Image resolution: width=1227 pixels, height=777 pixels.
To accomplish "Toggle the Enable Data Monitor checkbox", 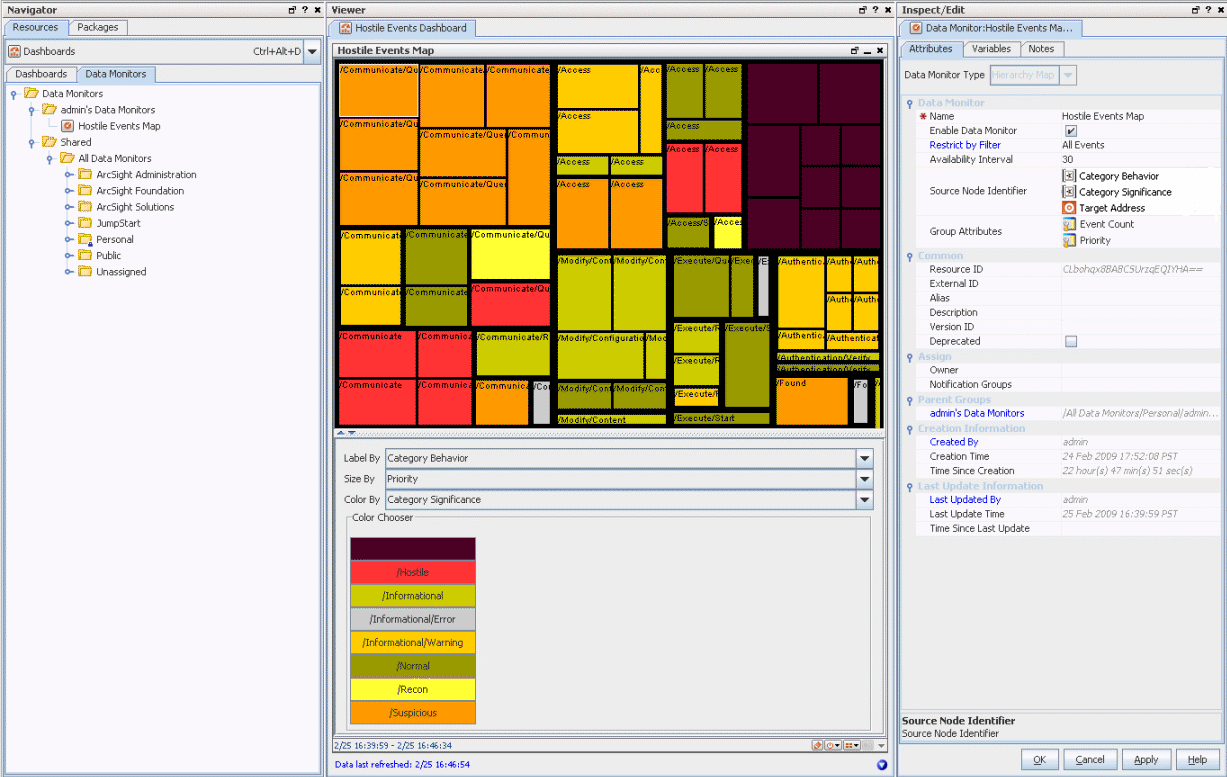I will [x=1069, y=130].
